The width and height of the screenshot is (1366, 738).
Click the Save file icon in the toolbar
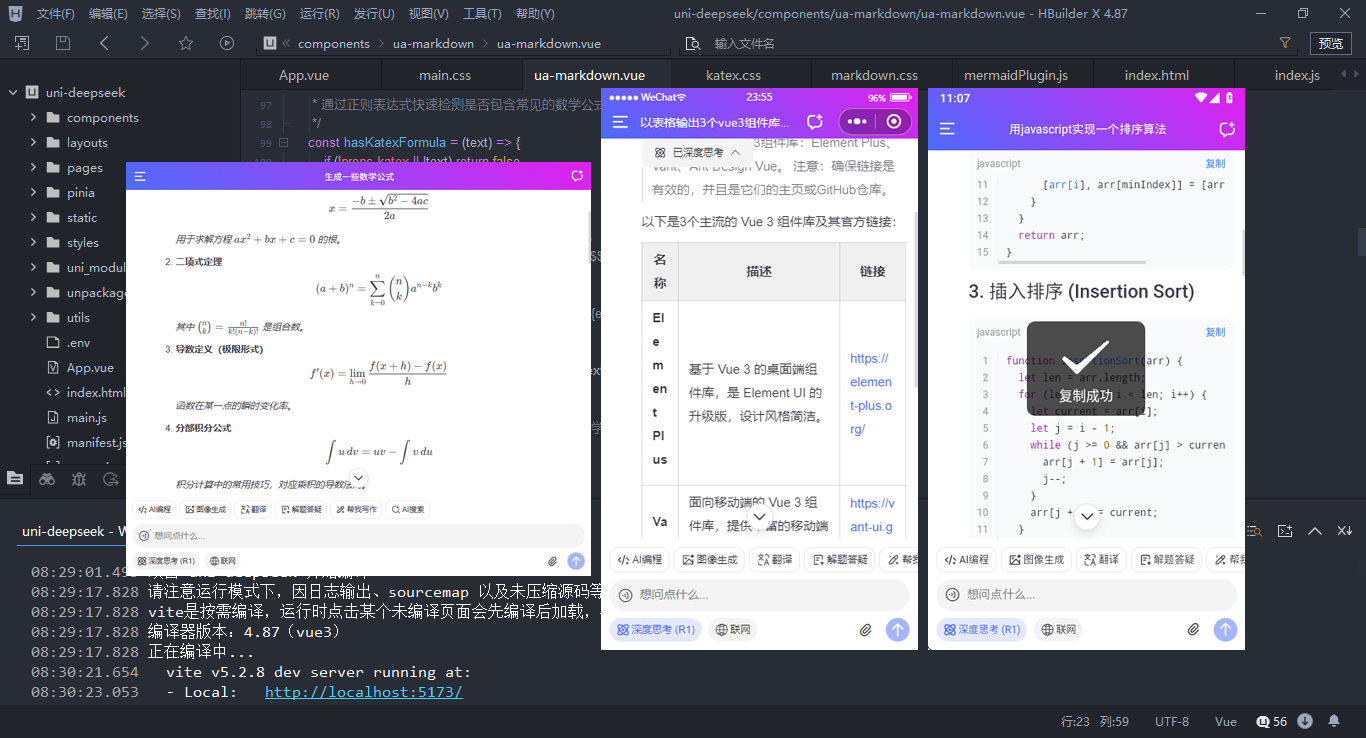pyautogui.click(x=62, y=43)
